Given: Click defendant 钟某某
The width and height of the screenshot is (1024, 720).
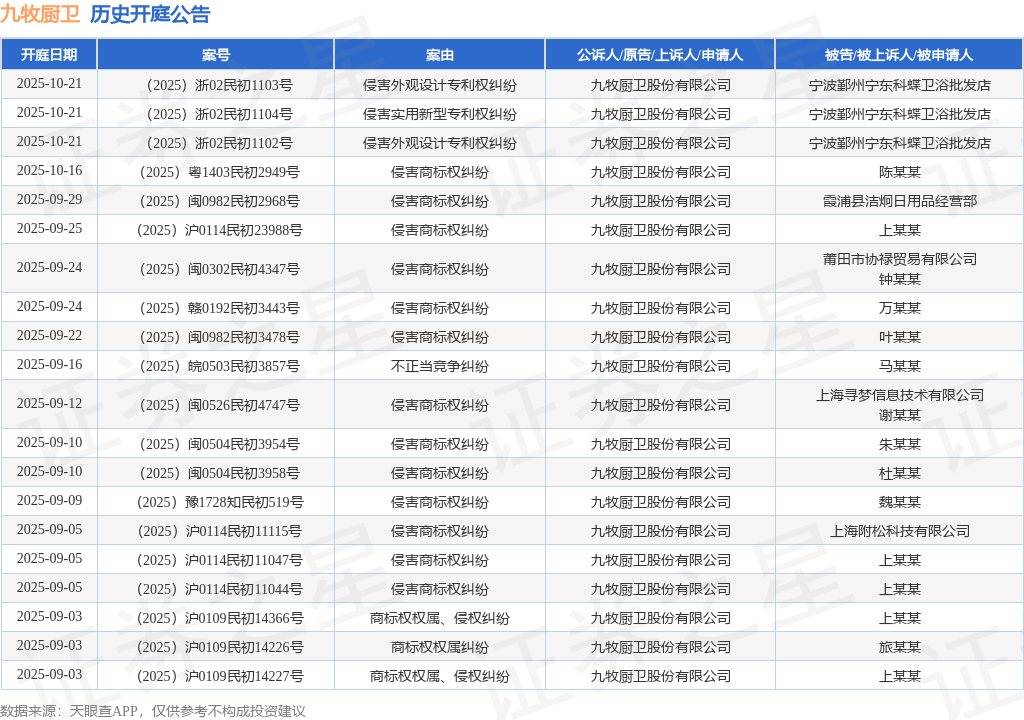Looking at the screenshot, I should point(899,280).
